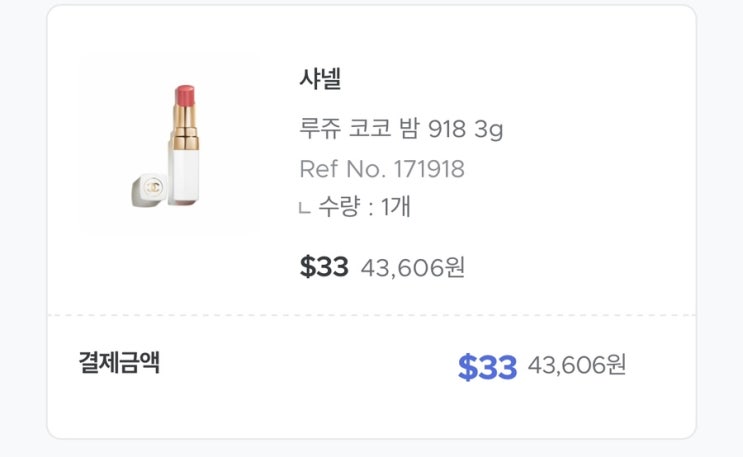
Task: Click the Chanel lipstick product thumbnail
Action: tap(168, 144)
